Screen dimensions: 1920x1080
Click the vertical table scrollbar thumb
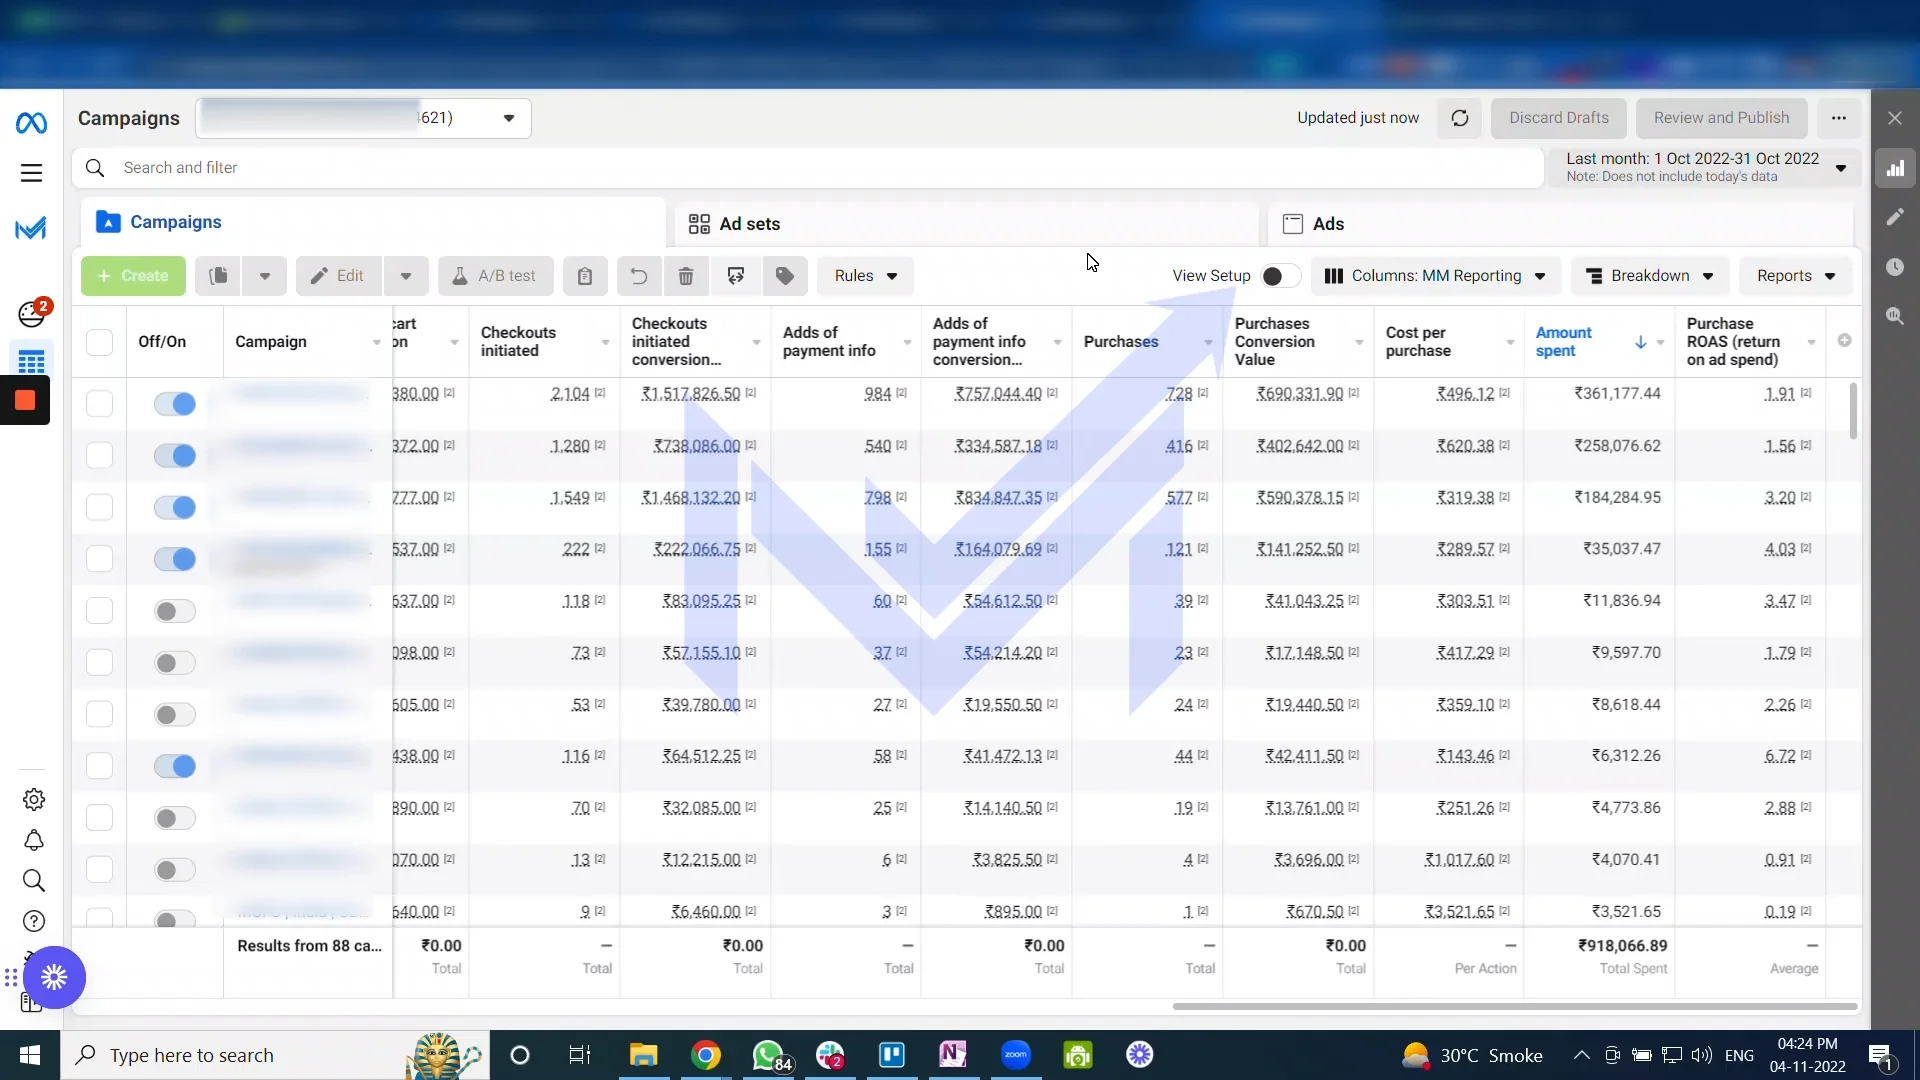pyautogui.click(x=1853, y=410)
